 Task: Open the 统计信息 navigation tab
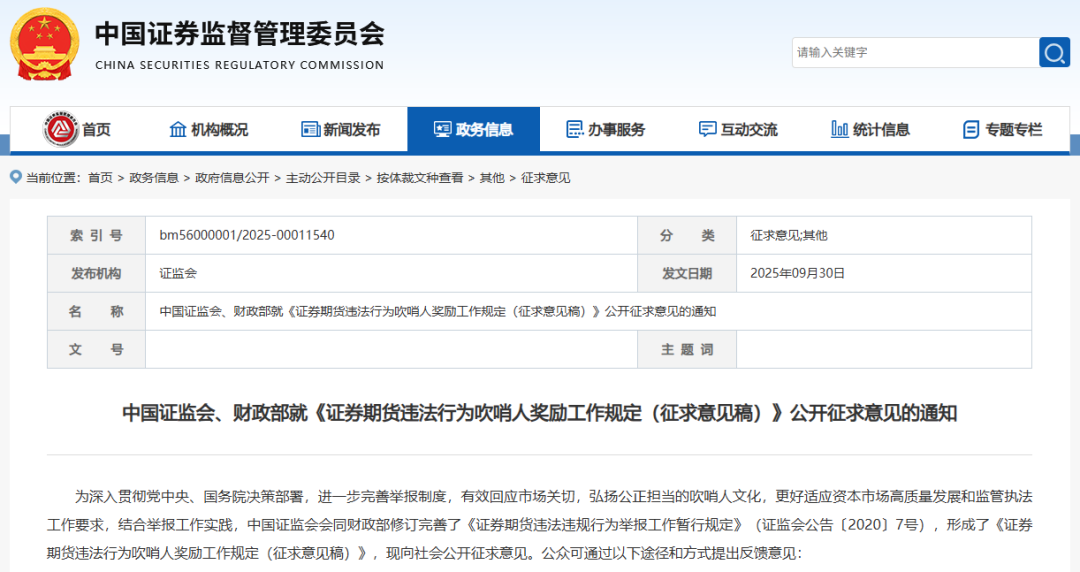(871, 129)
